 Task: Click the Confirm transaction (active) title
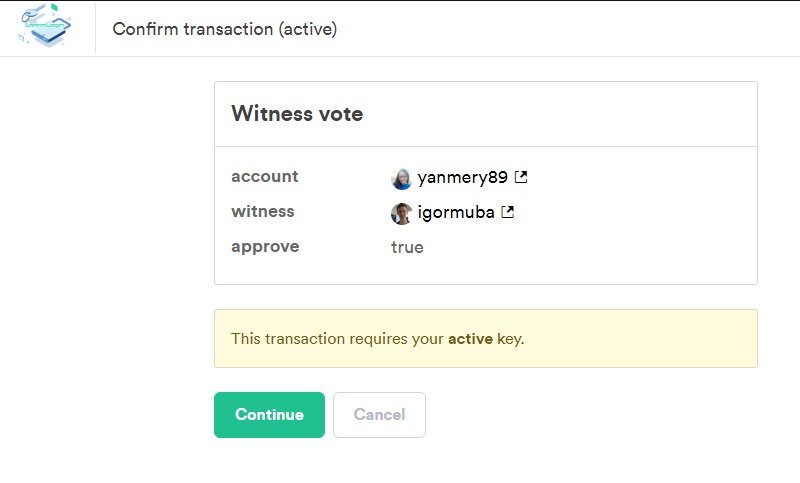[x=225, y=29]
